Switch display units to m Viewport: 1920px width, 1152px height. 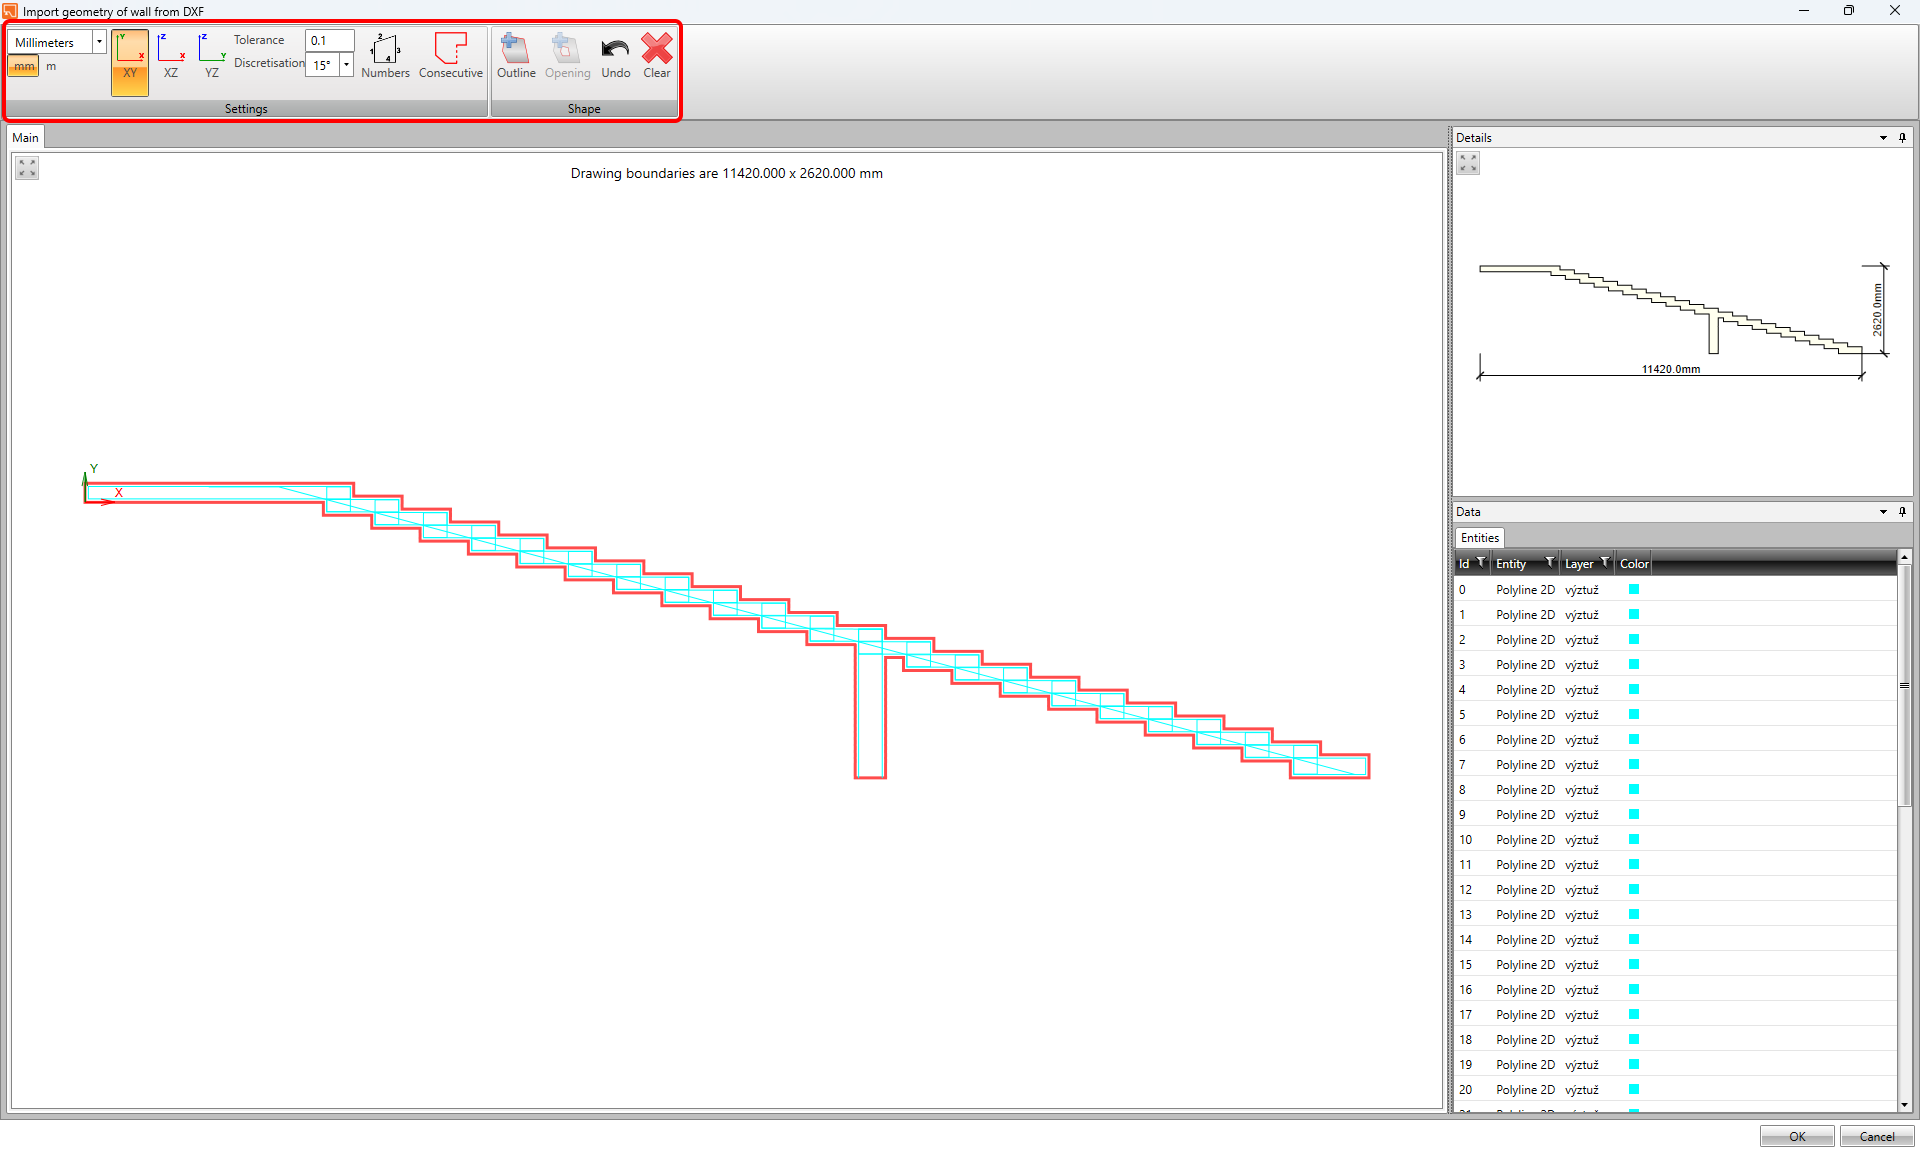[x=51, y=67]
